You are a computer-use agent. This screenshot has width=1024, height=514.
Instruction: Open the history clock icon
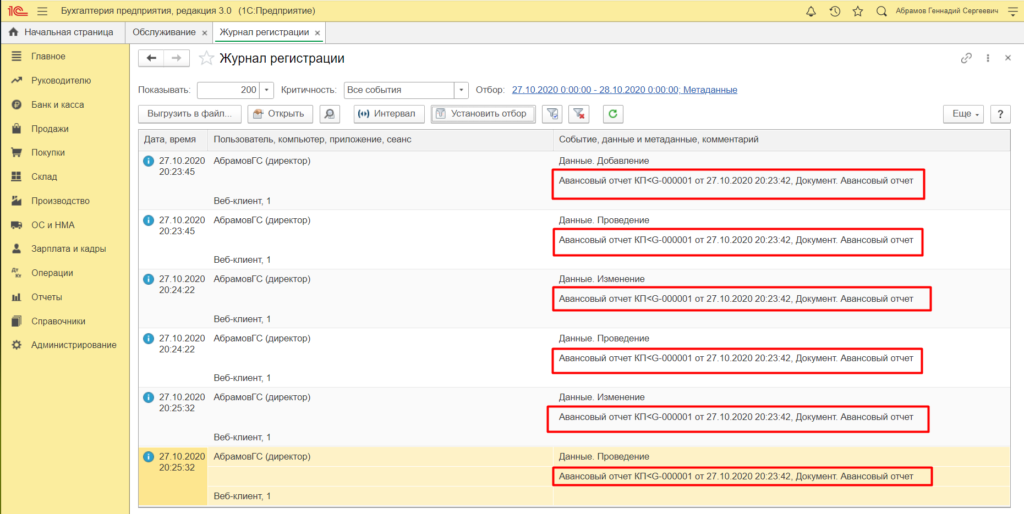click(x=834, y=11)
